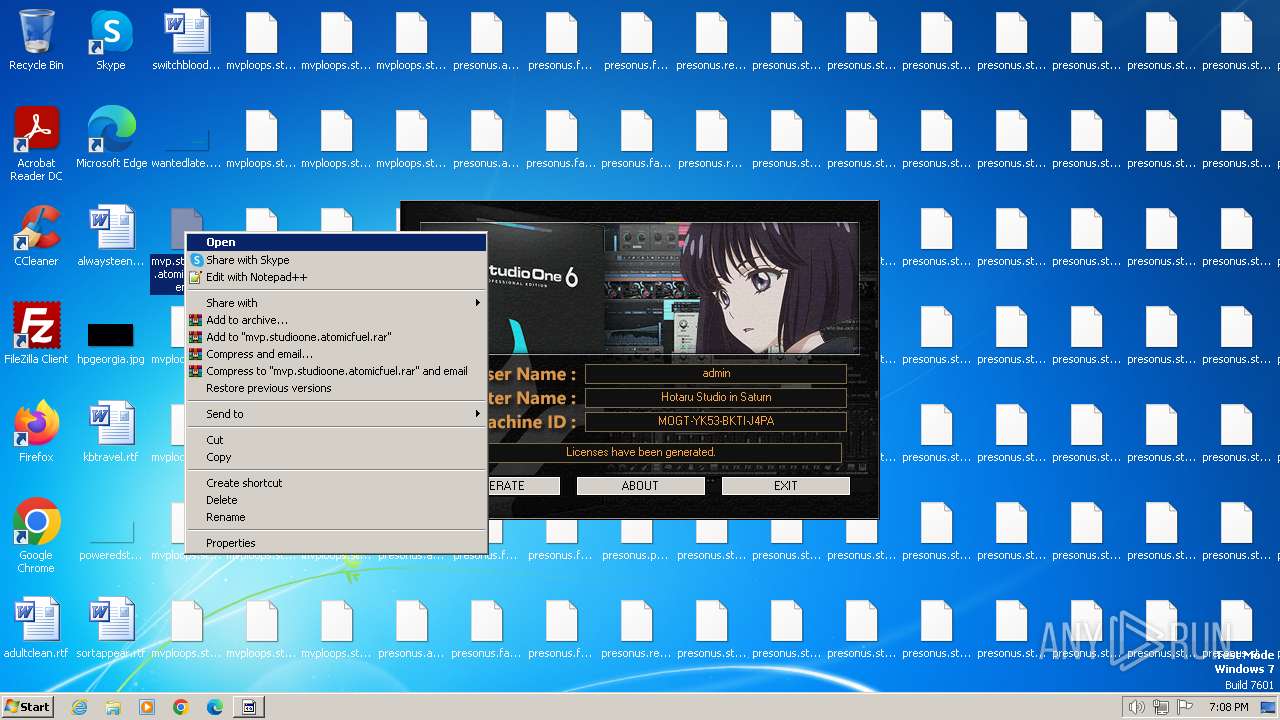Open the network tray icon
The height and width of the screenshot is (720, 1280).
(1161, 707)
